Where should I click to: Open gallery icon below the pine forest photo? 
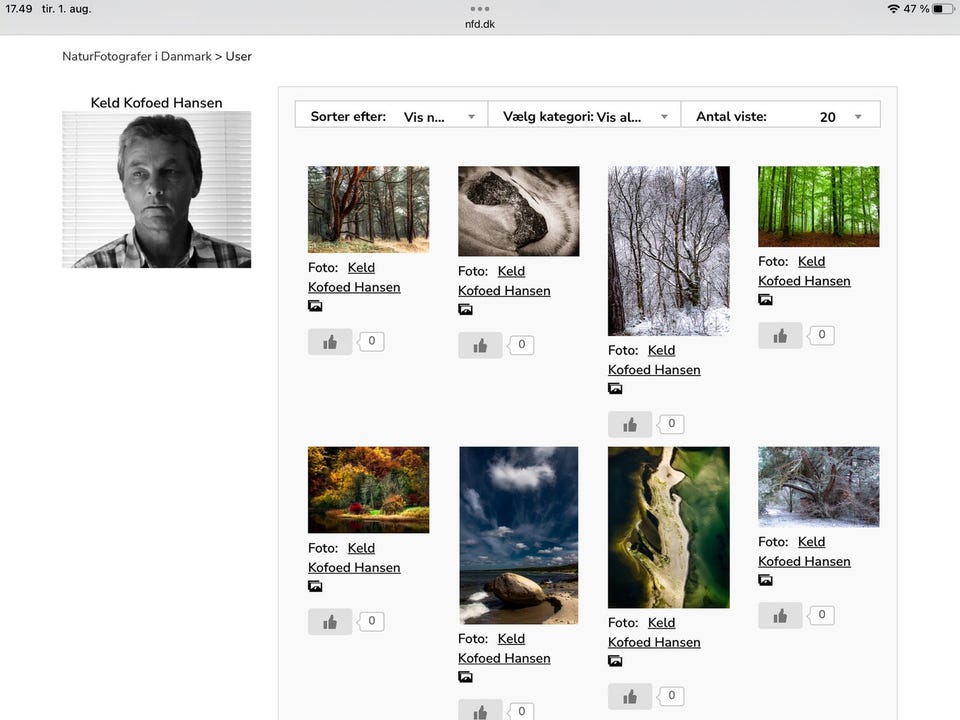click(x=315, y=306)
